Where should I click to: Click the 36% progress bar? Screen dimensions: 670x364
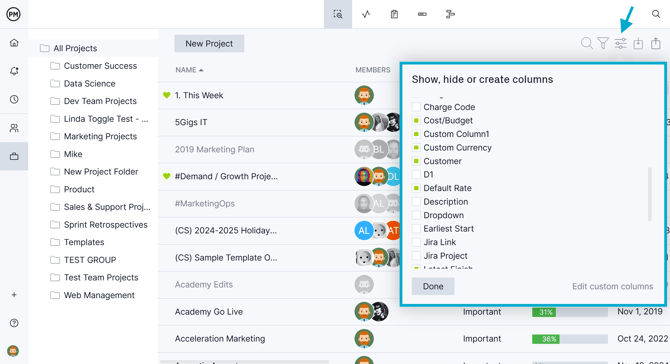[x=570, y=339]
